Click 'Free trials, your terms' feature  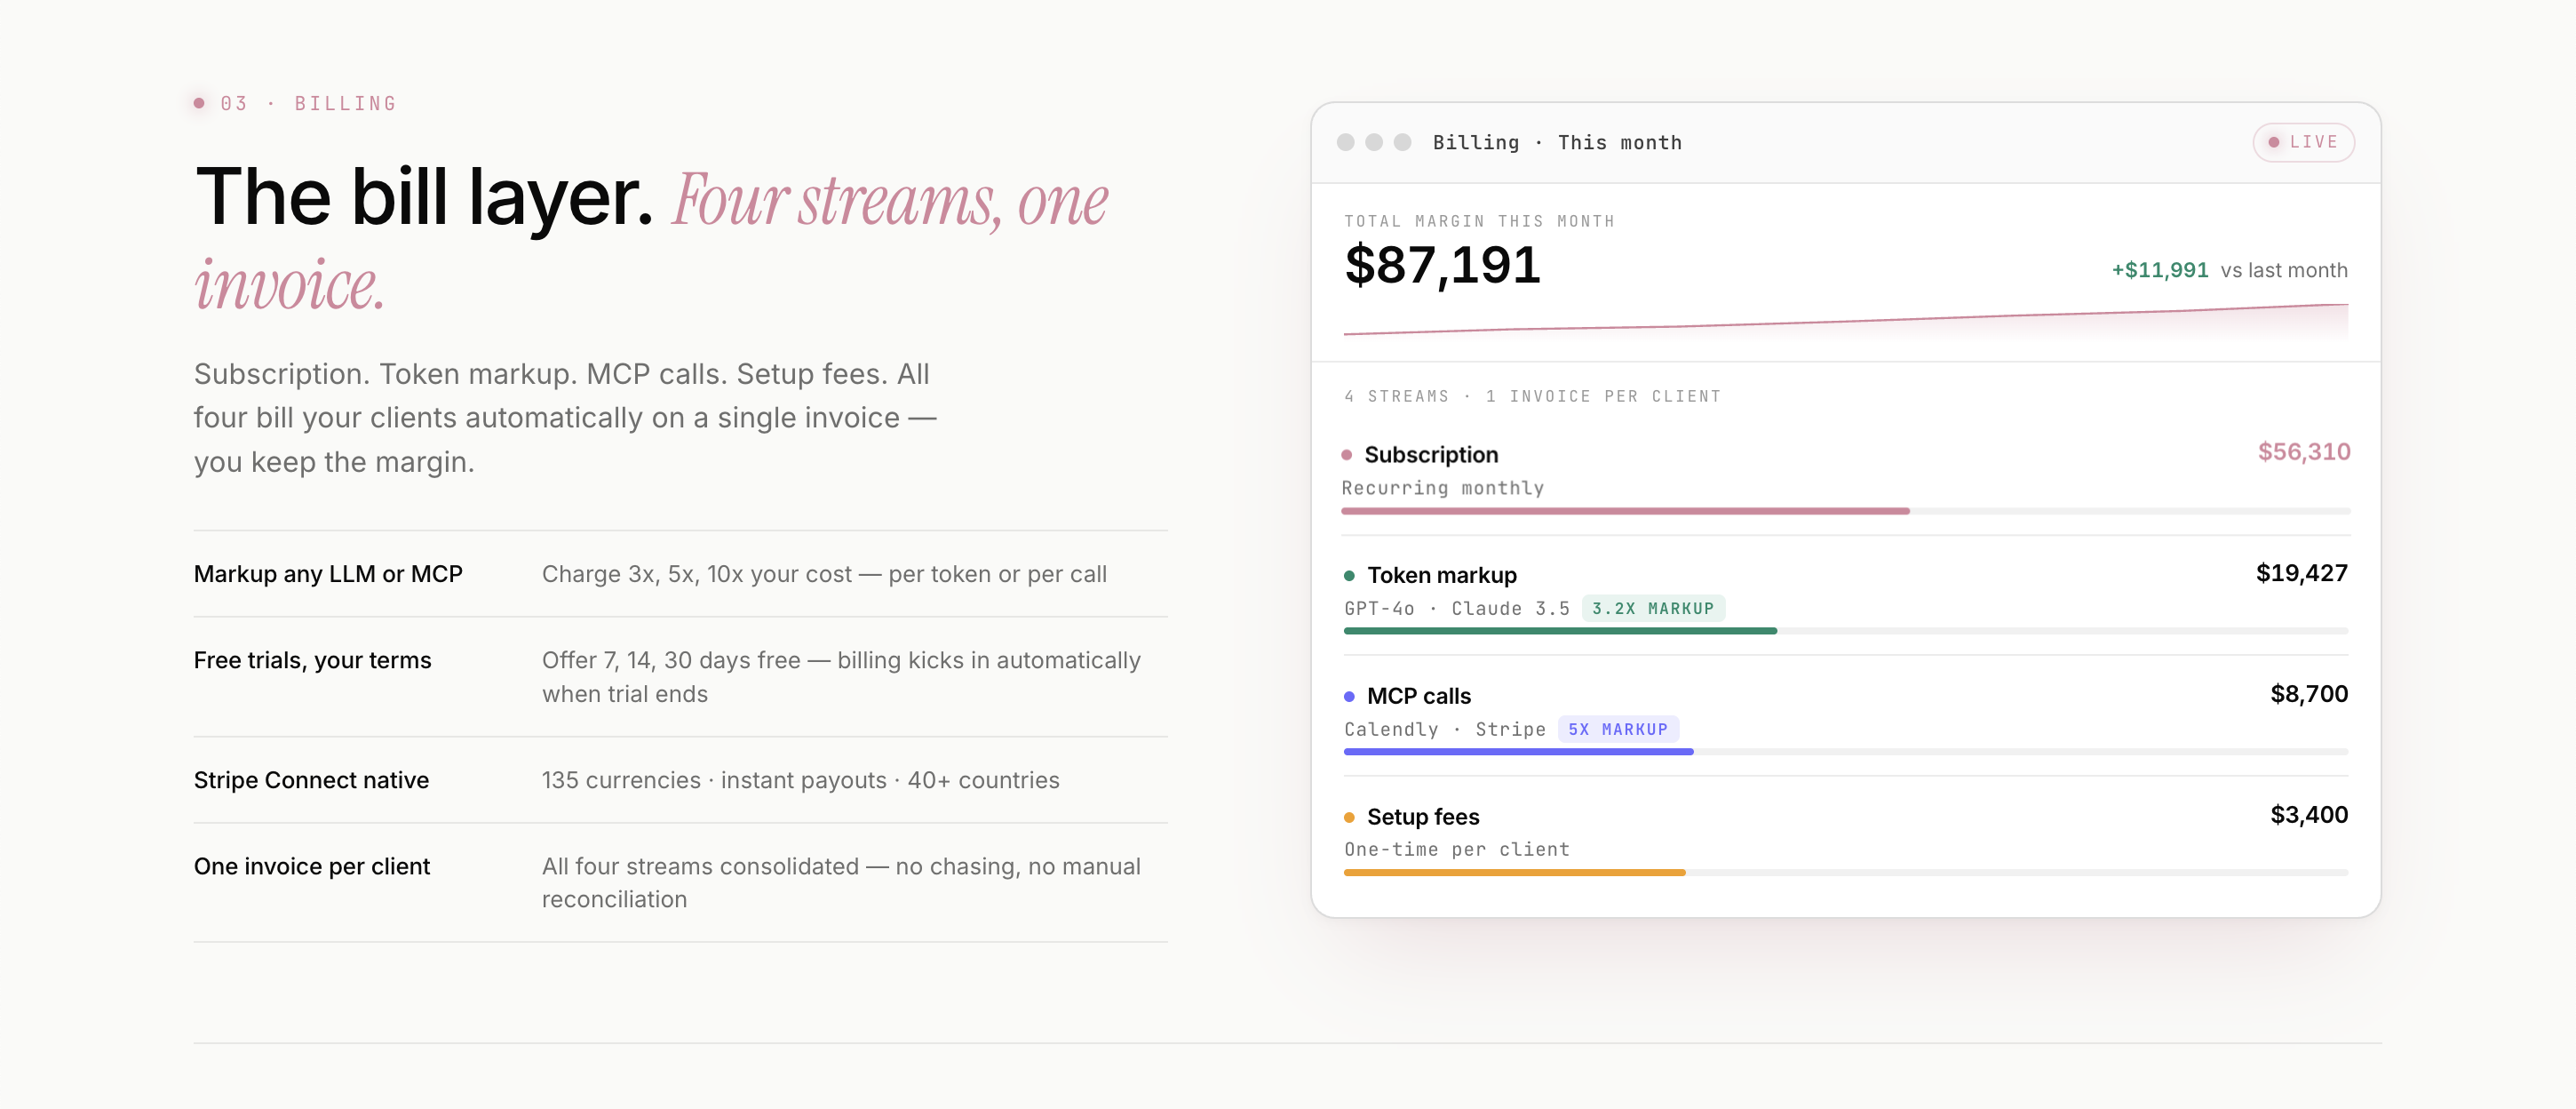[x=312, y=660]
